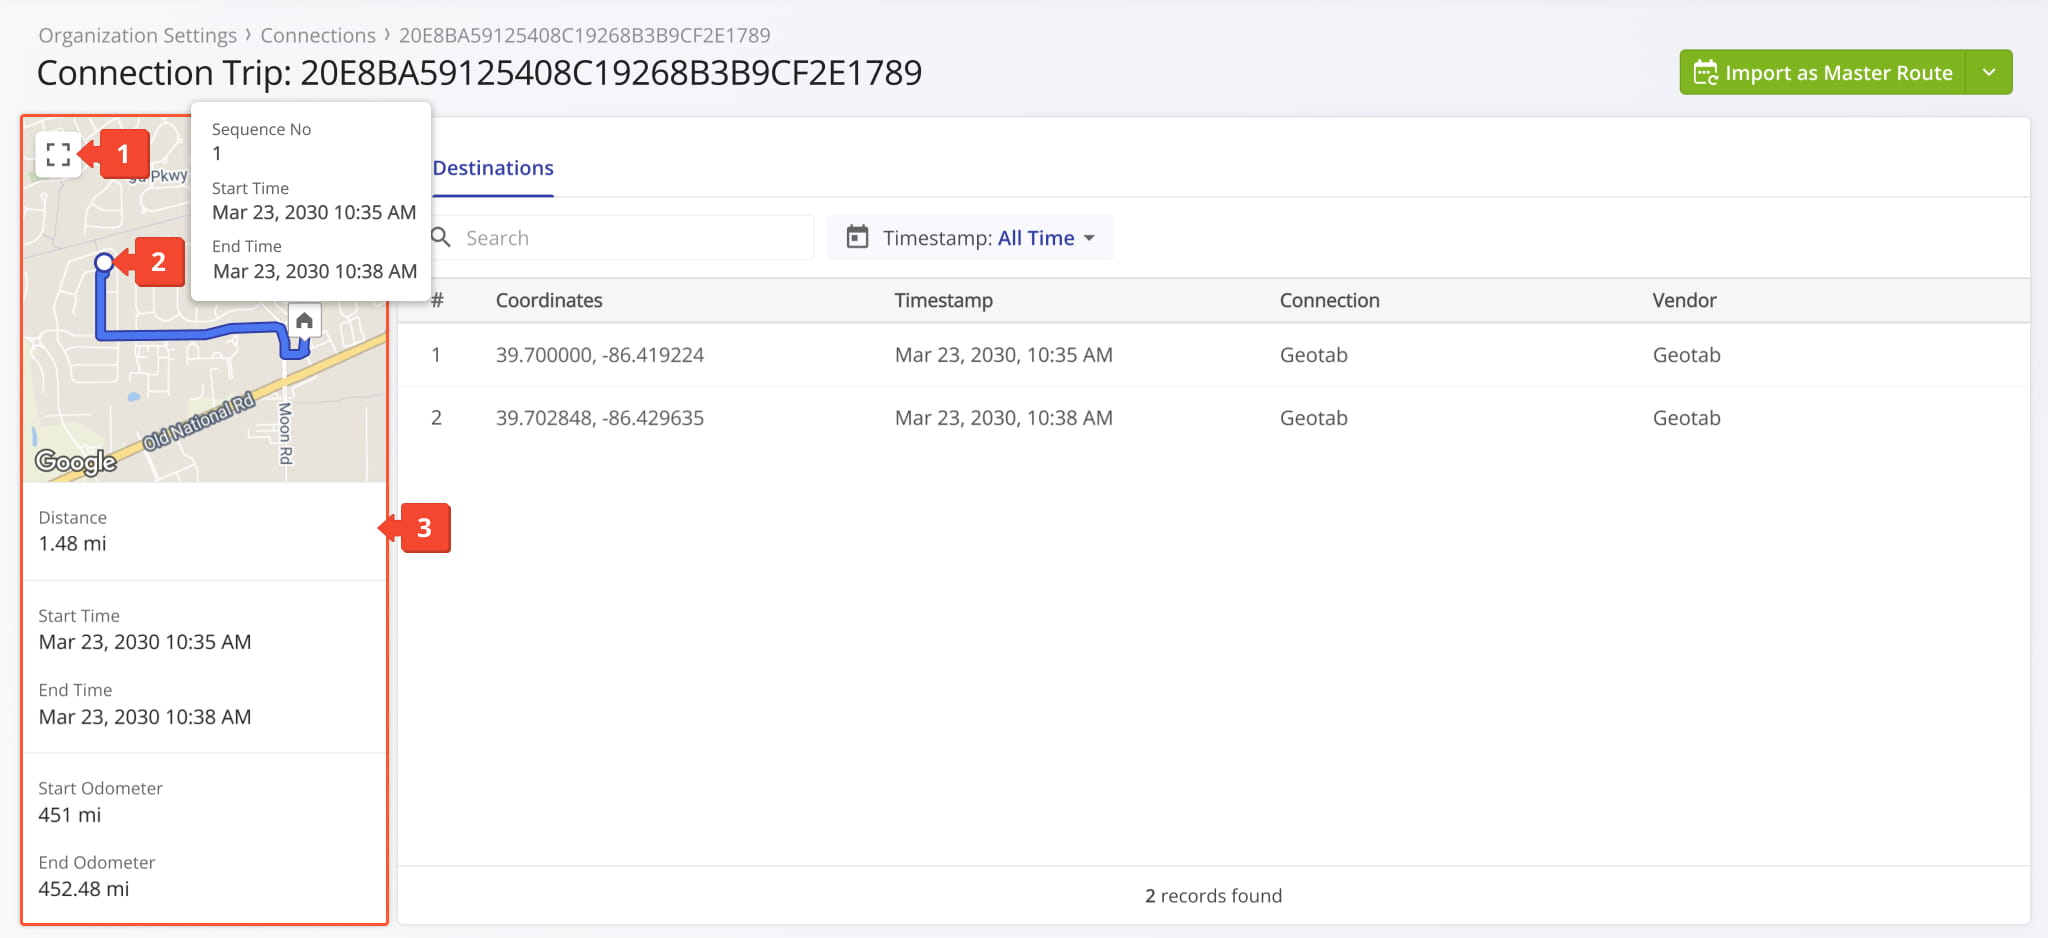2048x938 pixels.
Task: Focus the Search input field
Action: click(630, 238)
